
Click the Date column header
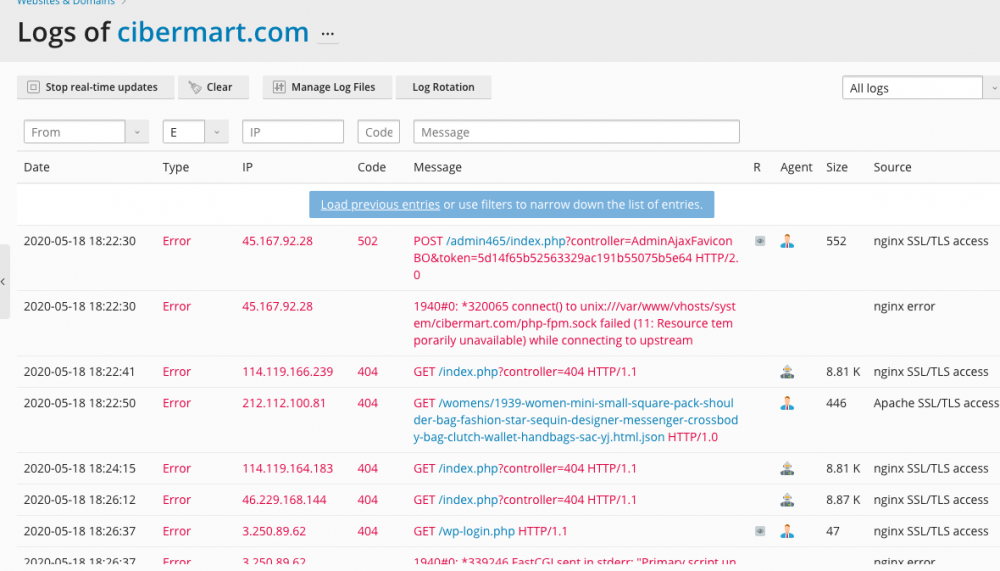(36, 167)
